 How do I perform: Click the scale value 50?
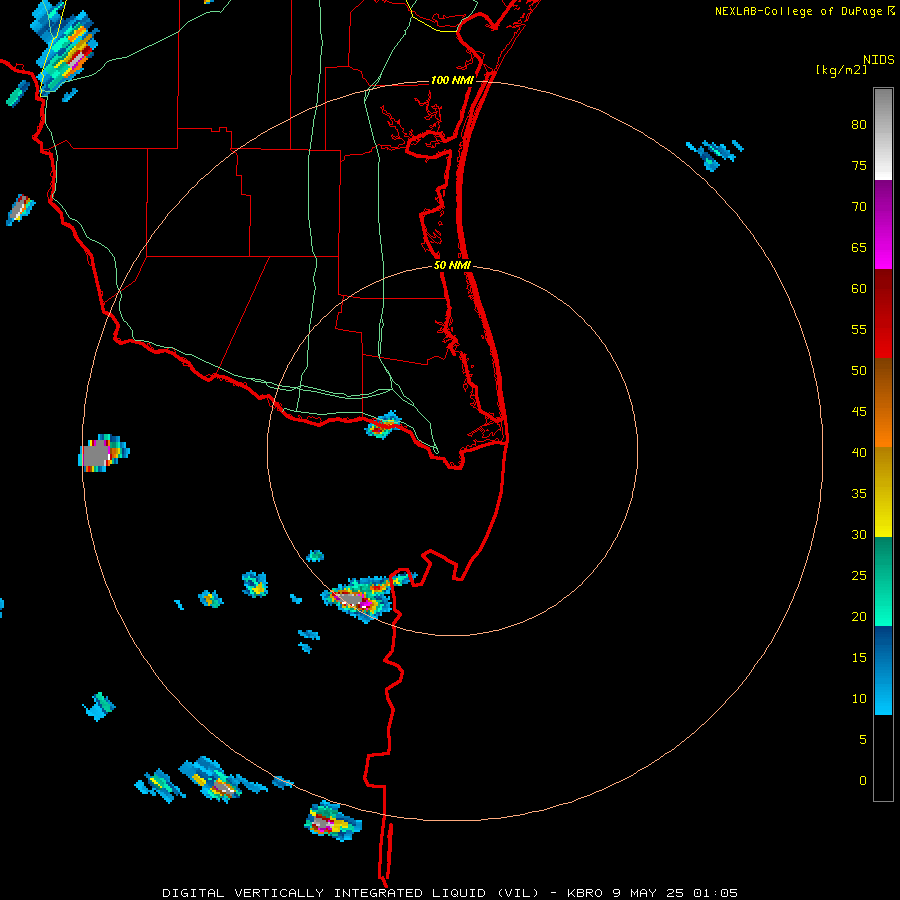859,371
